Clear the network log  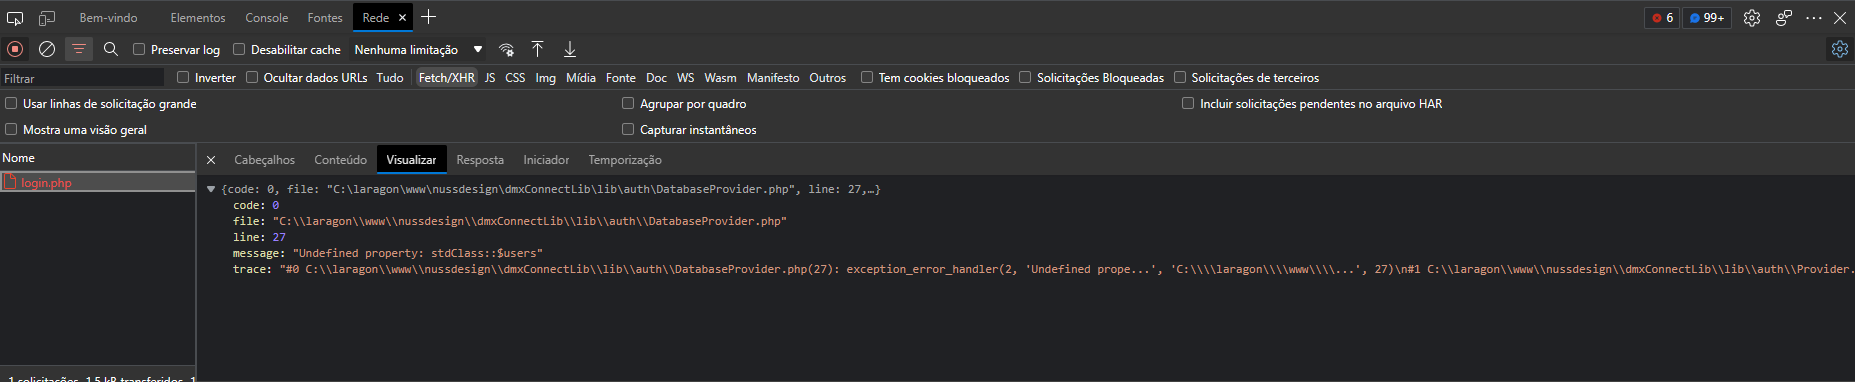click(47, 49)
